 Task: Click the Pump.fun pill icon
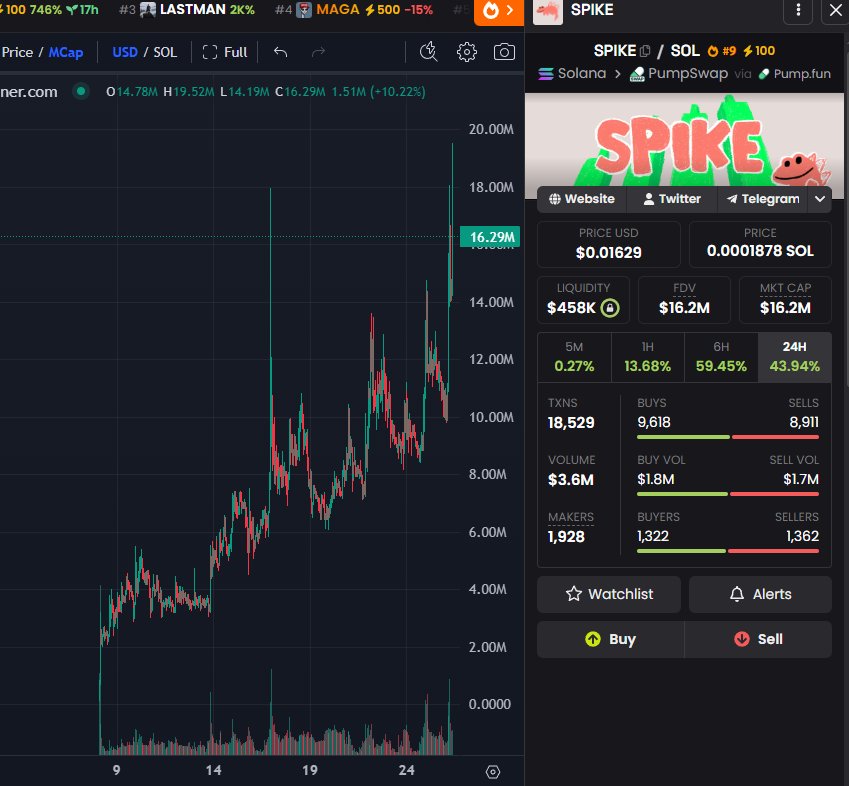coord(763,74)
